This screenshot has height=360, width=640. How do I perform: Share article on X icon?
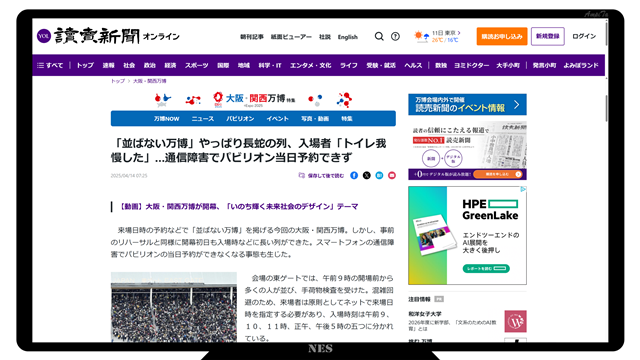367,175
